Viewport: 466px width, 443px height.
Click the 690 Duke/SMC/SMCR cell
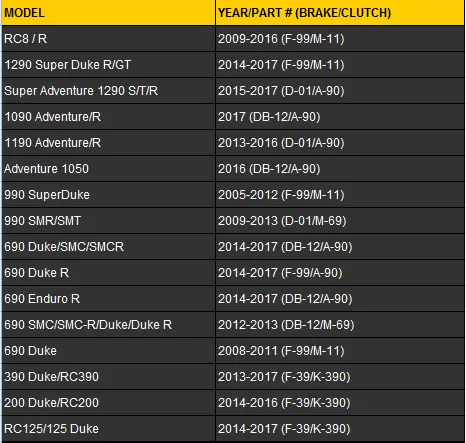pos(109,247)
